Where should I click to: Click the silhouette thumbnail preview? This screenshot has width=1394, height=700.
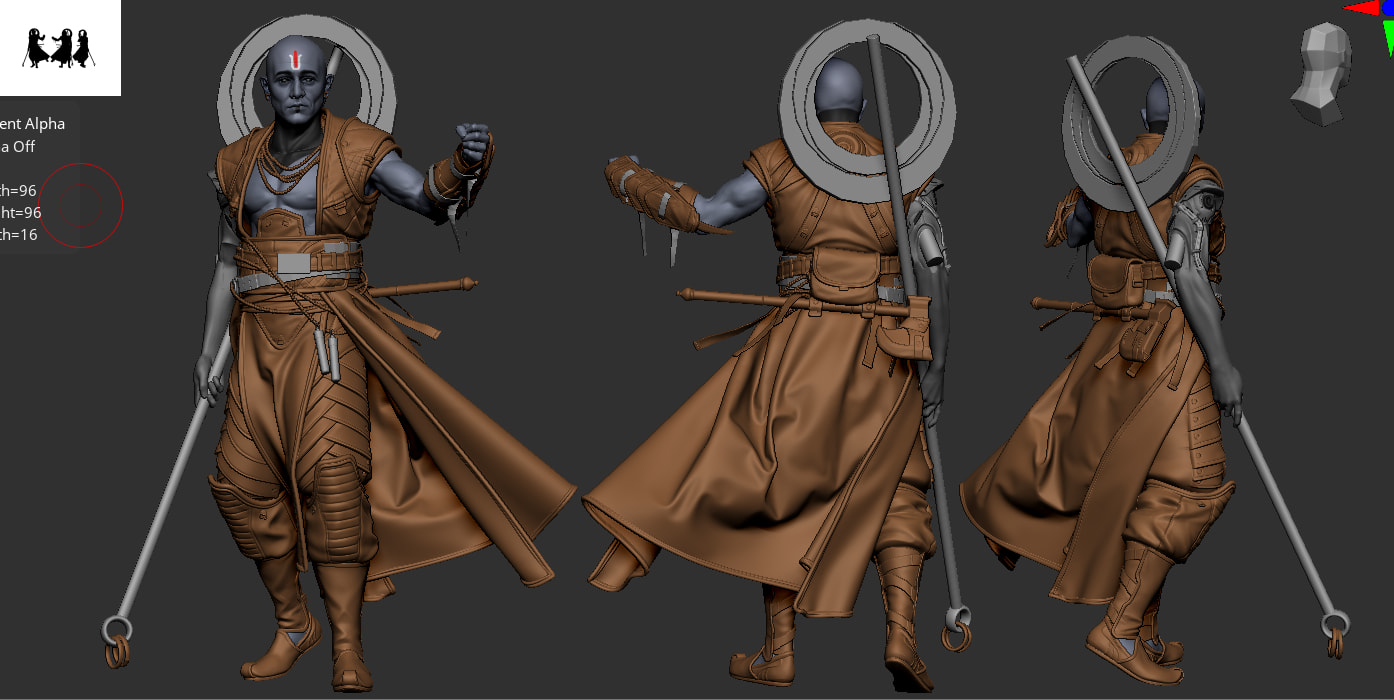pyautogui.click(x=60, y=48)
